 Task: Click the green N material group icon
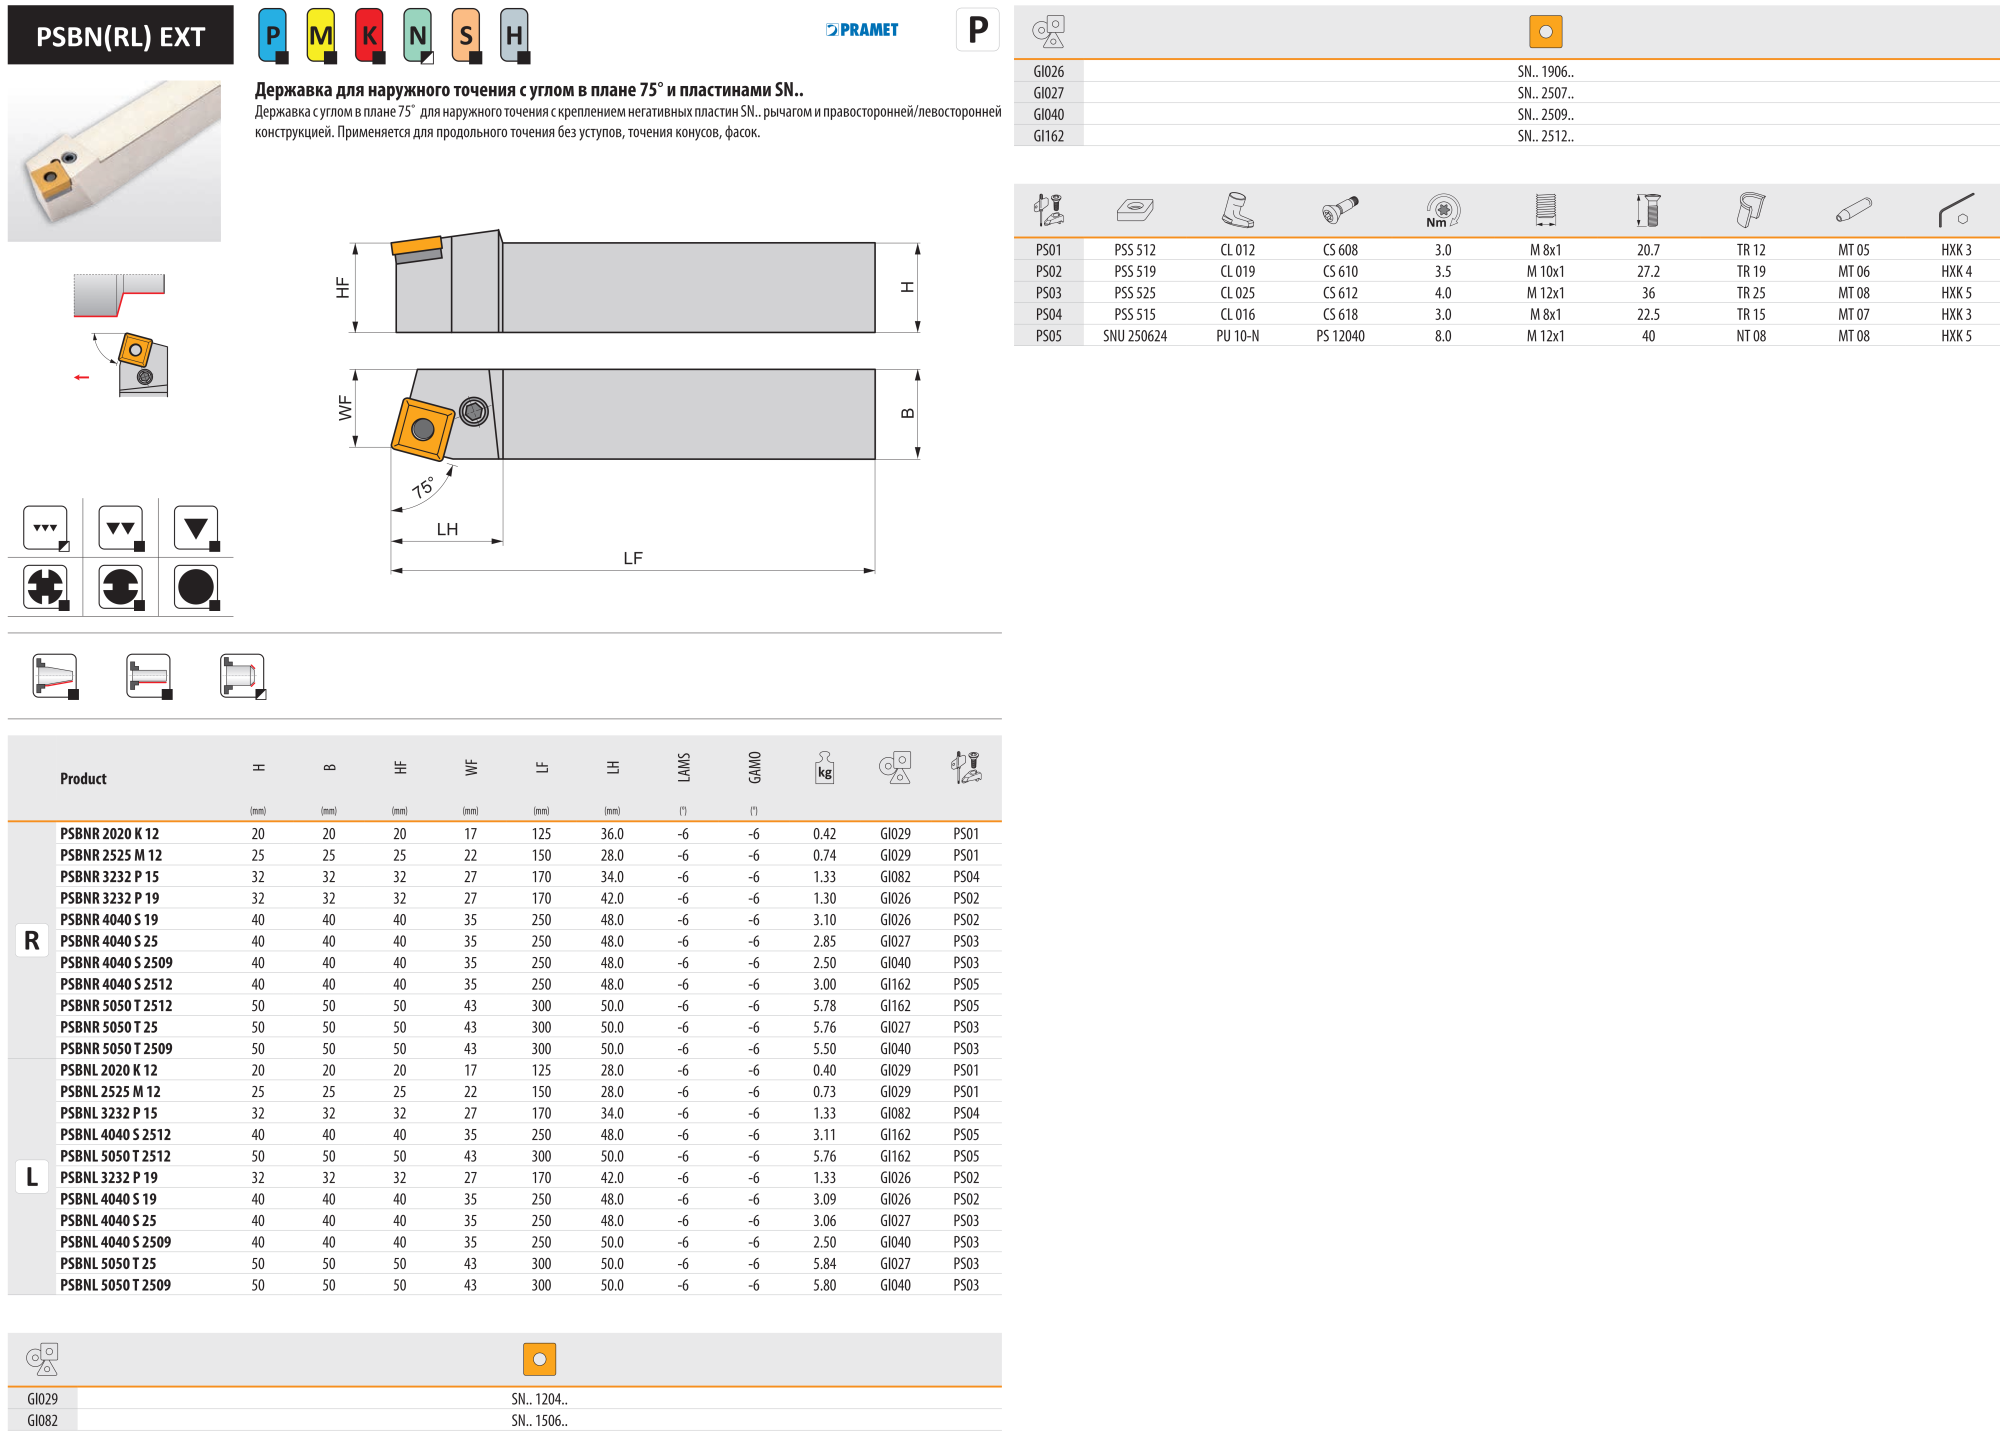click(418, 36)
